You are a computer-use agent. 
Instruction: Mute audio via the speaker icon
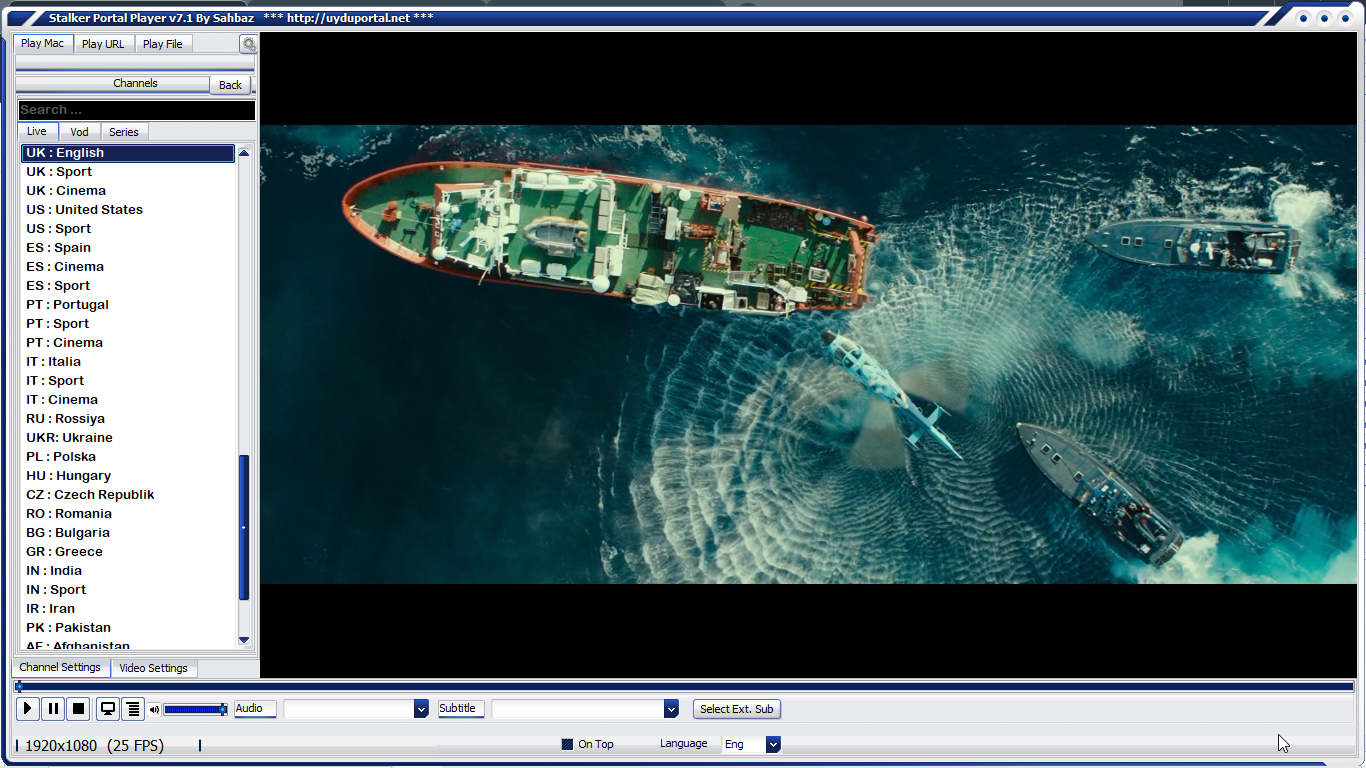coord(154,710)
